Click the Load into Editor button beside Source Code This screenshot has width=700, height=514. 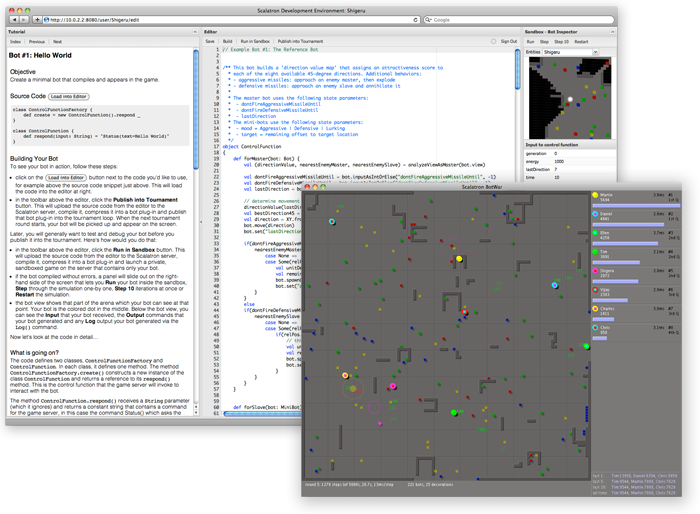tap(69, 96)
